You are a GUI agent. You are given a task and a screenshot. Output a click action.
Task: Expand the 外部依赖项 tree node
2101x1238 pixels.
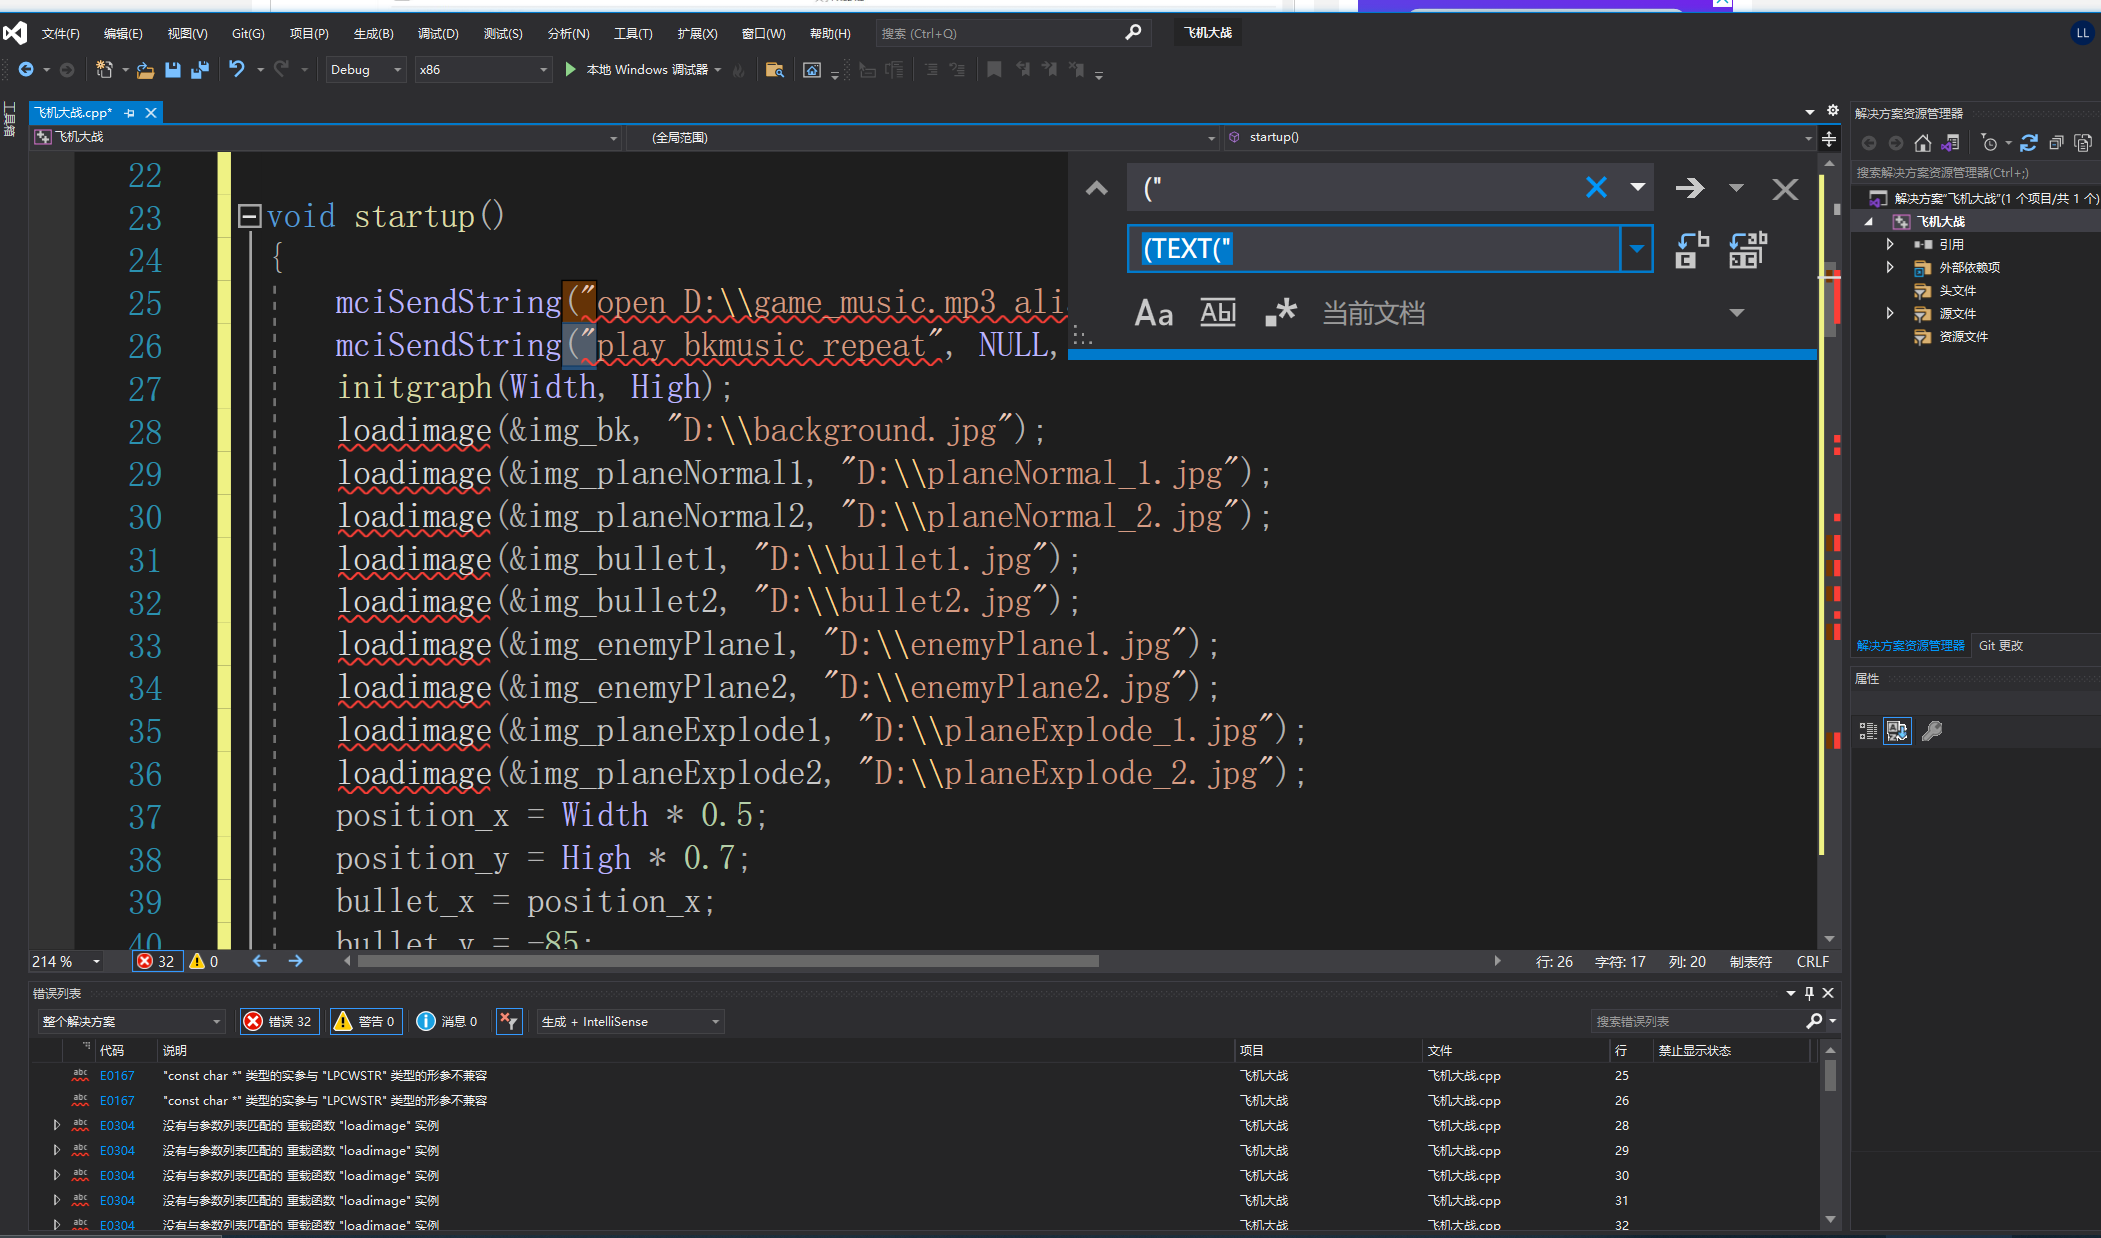(x=1889, y=267)
